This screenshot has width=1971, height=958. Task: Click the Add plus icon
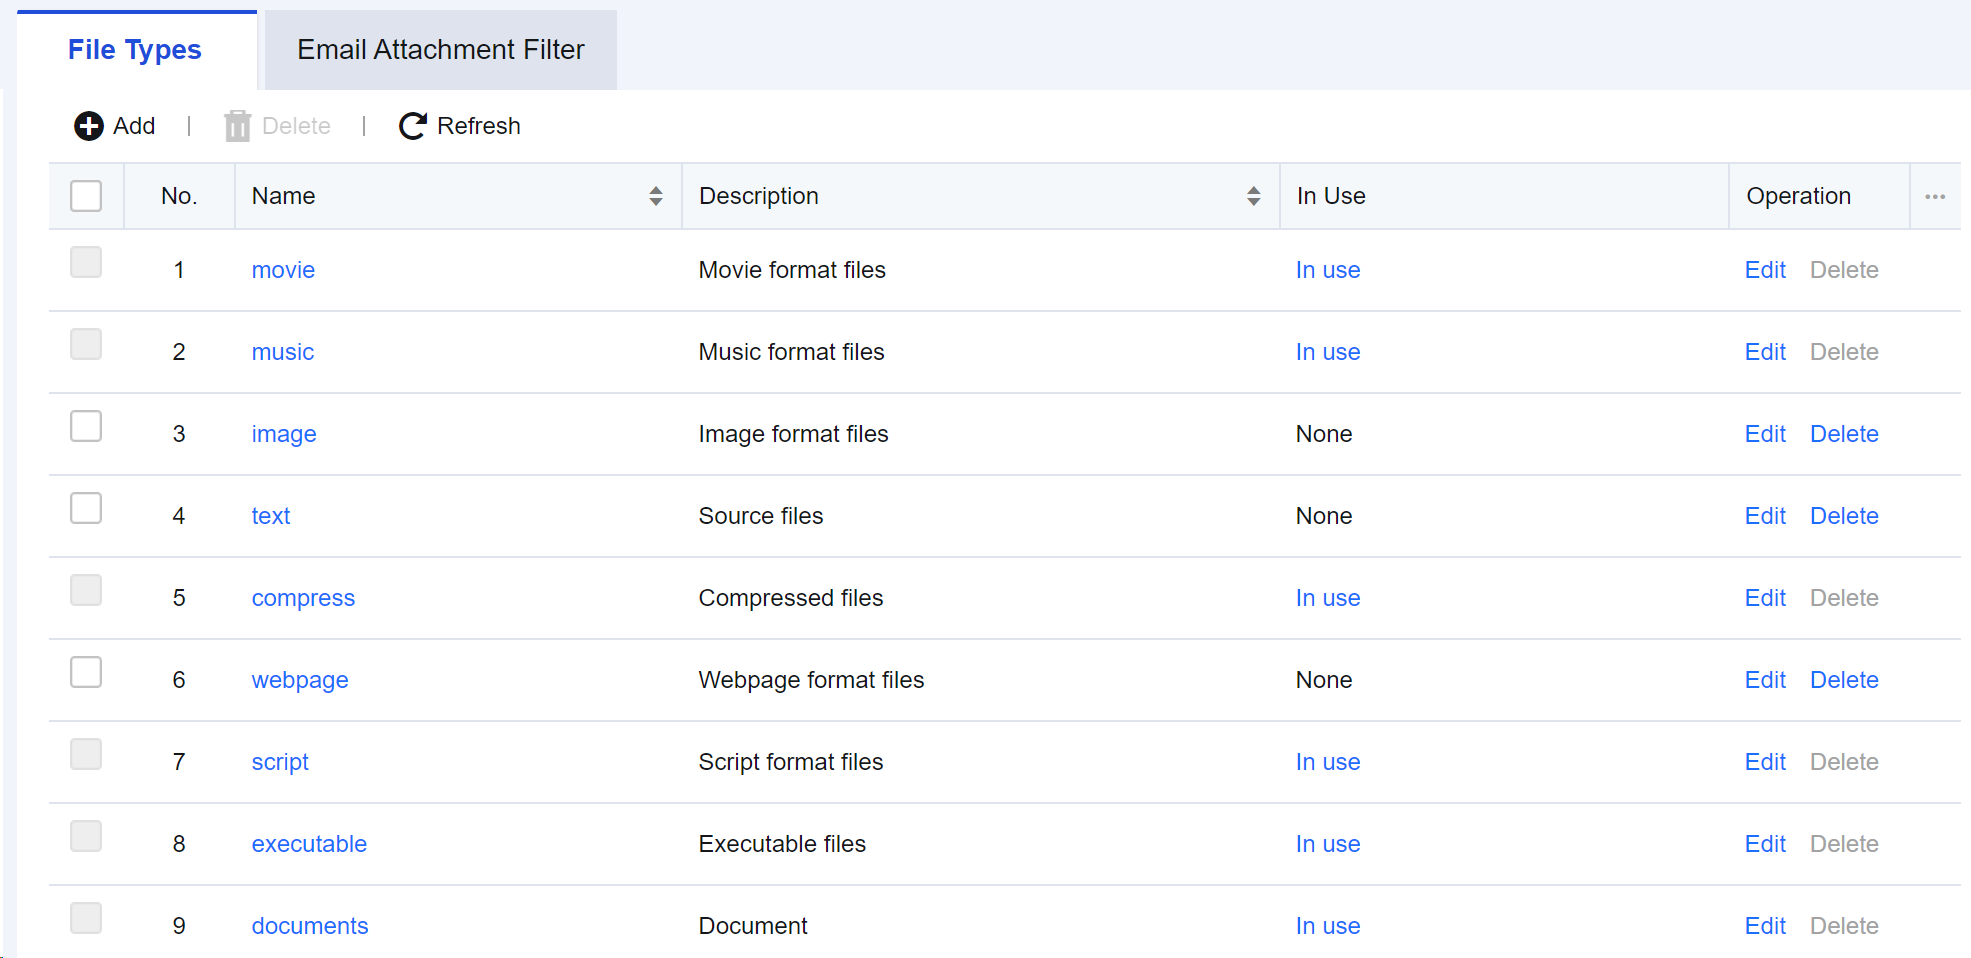(x=89, y=126)
